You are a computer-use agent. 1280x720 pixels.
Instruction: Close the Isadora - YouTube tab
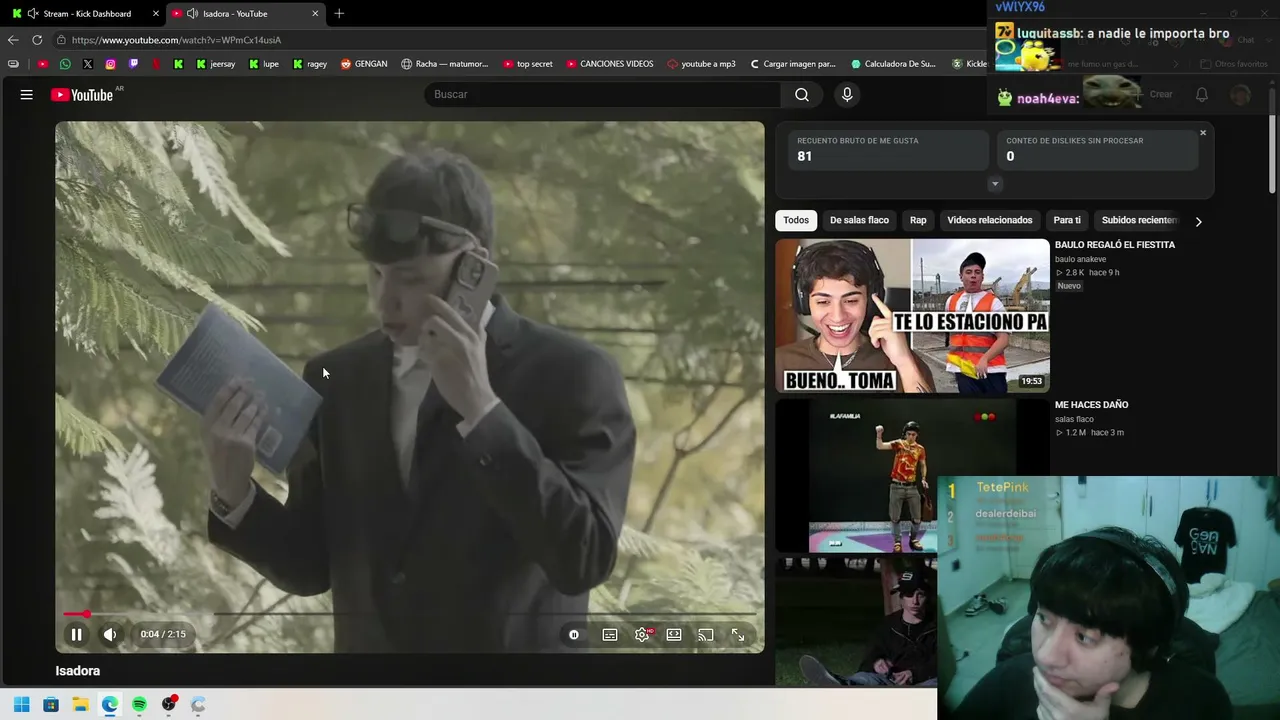click(x=315, y=14)
